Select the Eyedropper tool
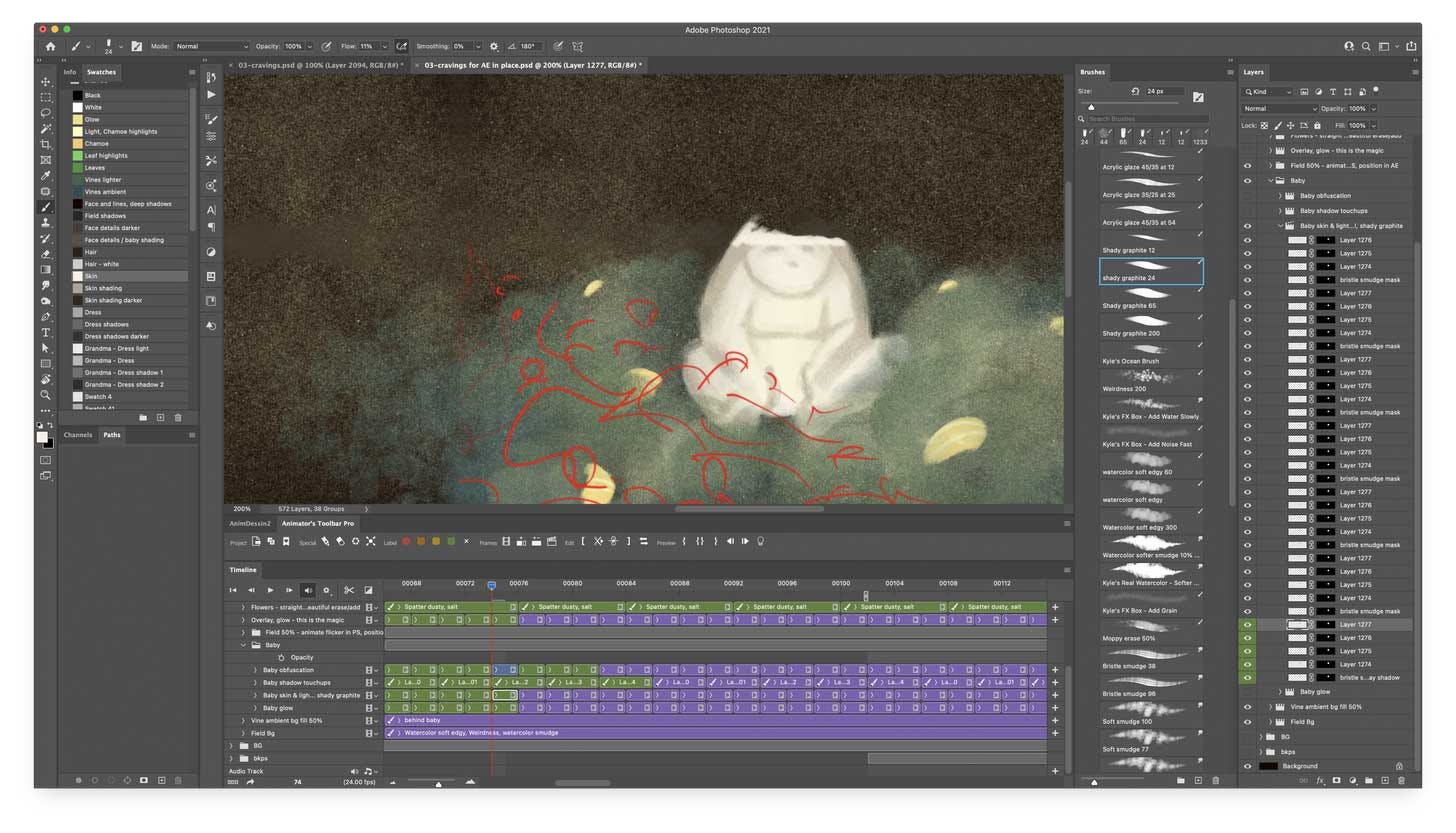This screenshot has height=833, width=1456. [x=45, y=176]
